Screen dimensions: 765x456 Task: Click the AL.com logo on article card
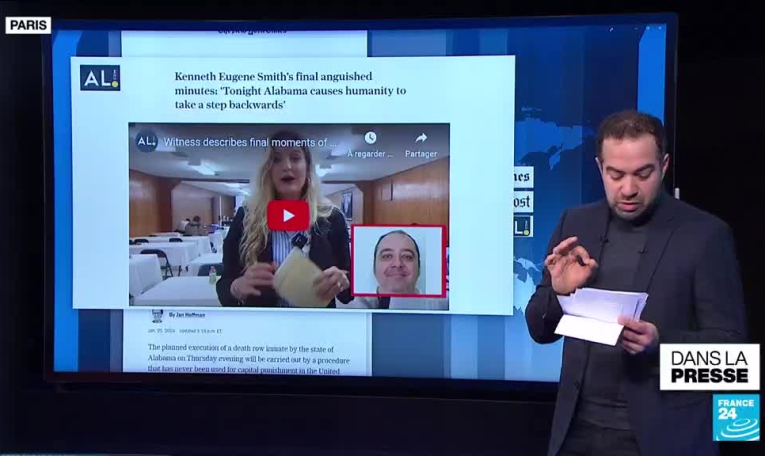click(100, 78)
